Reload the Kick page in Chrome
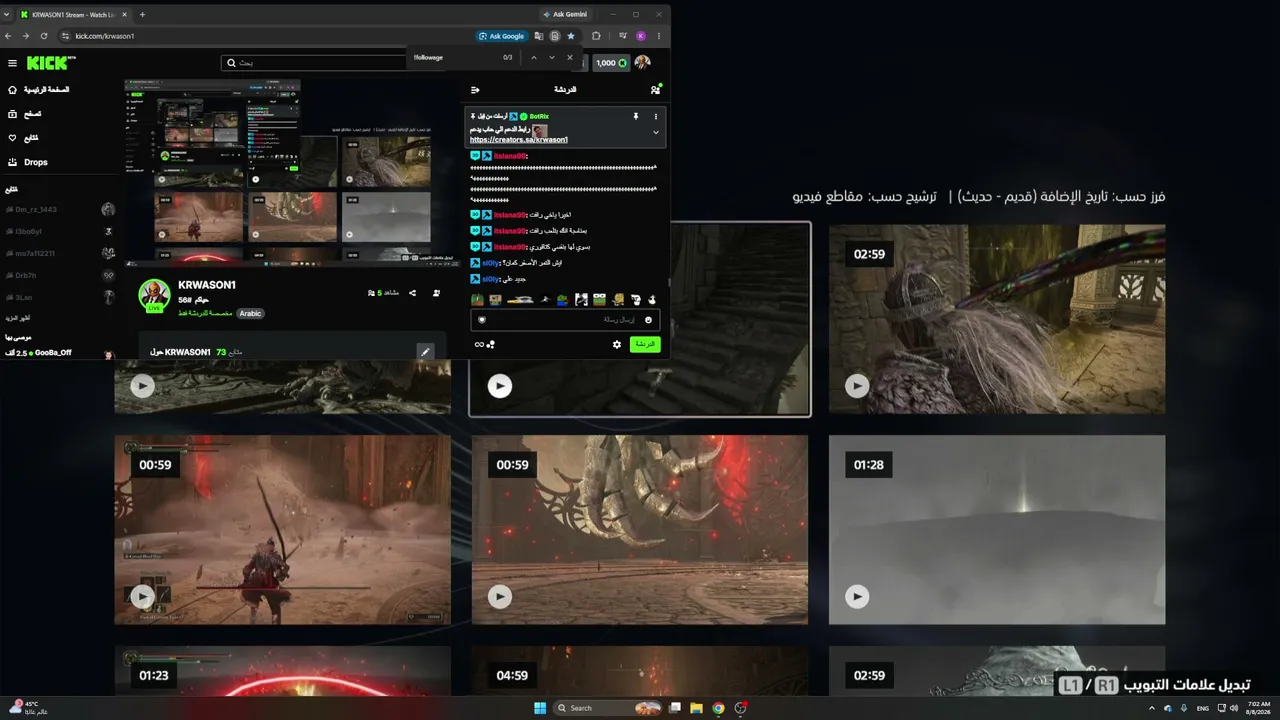The width and height of the screenshot is (1280, 720). pos(44,36)
